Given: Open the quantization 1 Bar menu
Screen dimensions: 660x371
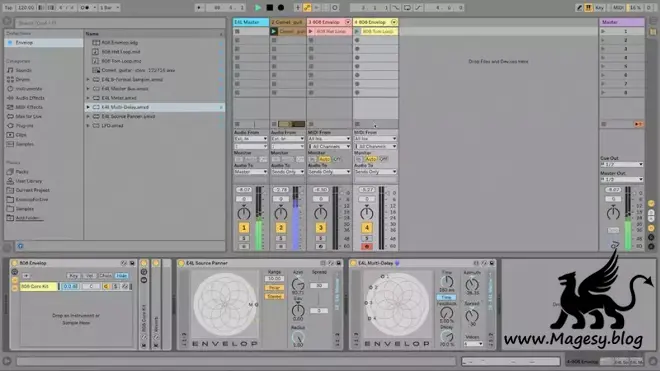Looking at the screenshot, I should click(x=109, y=8).
